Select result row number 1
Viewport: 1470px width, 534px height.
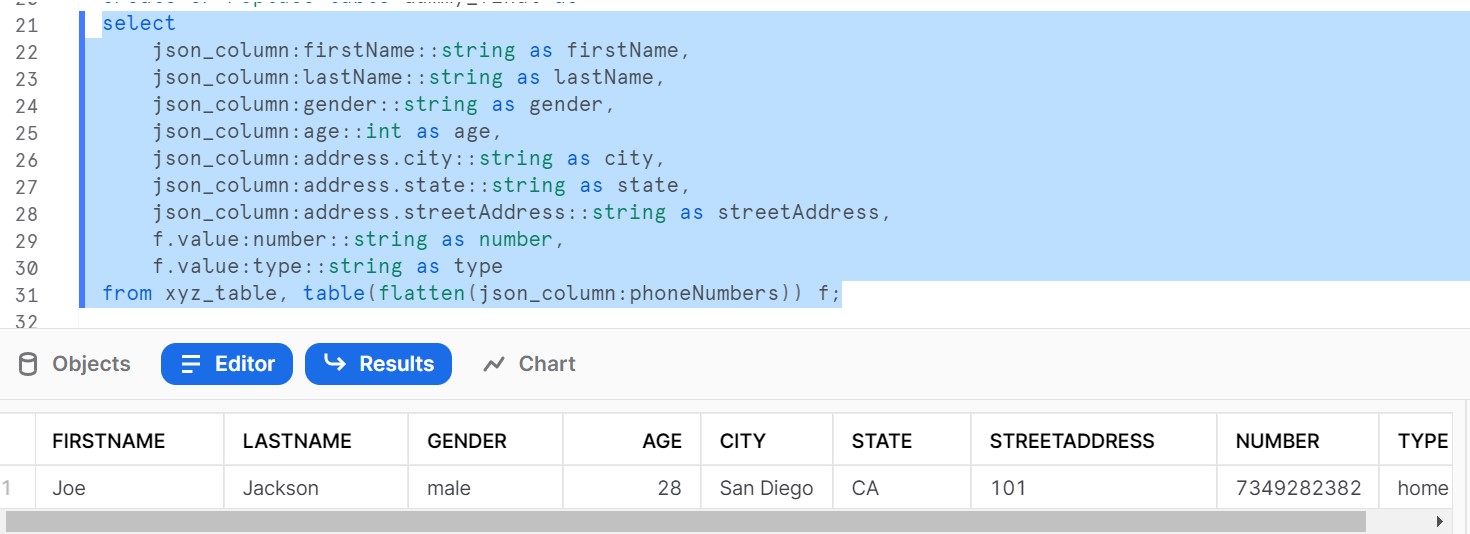(7, 488)
